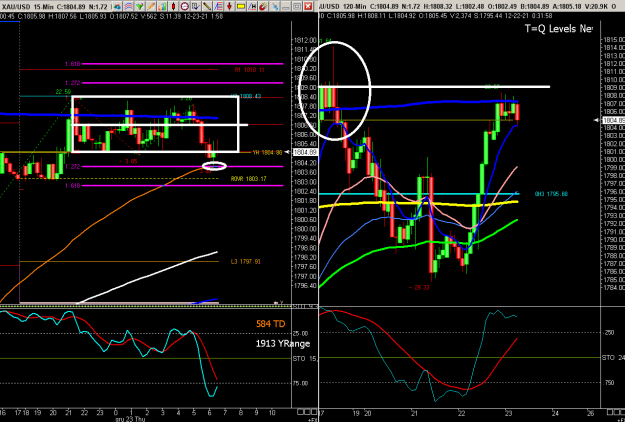This screenshot has height=422, width=625.
Task: Click the 1812.00 price on 15-Min scale
Action: tap(305, 40)
